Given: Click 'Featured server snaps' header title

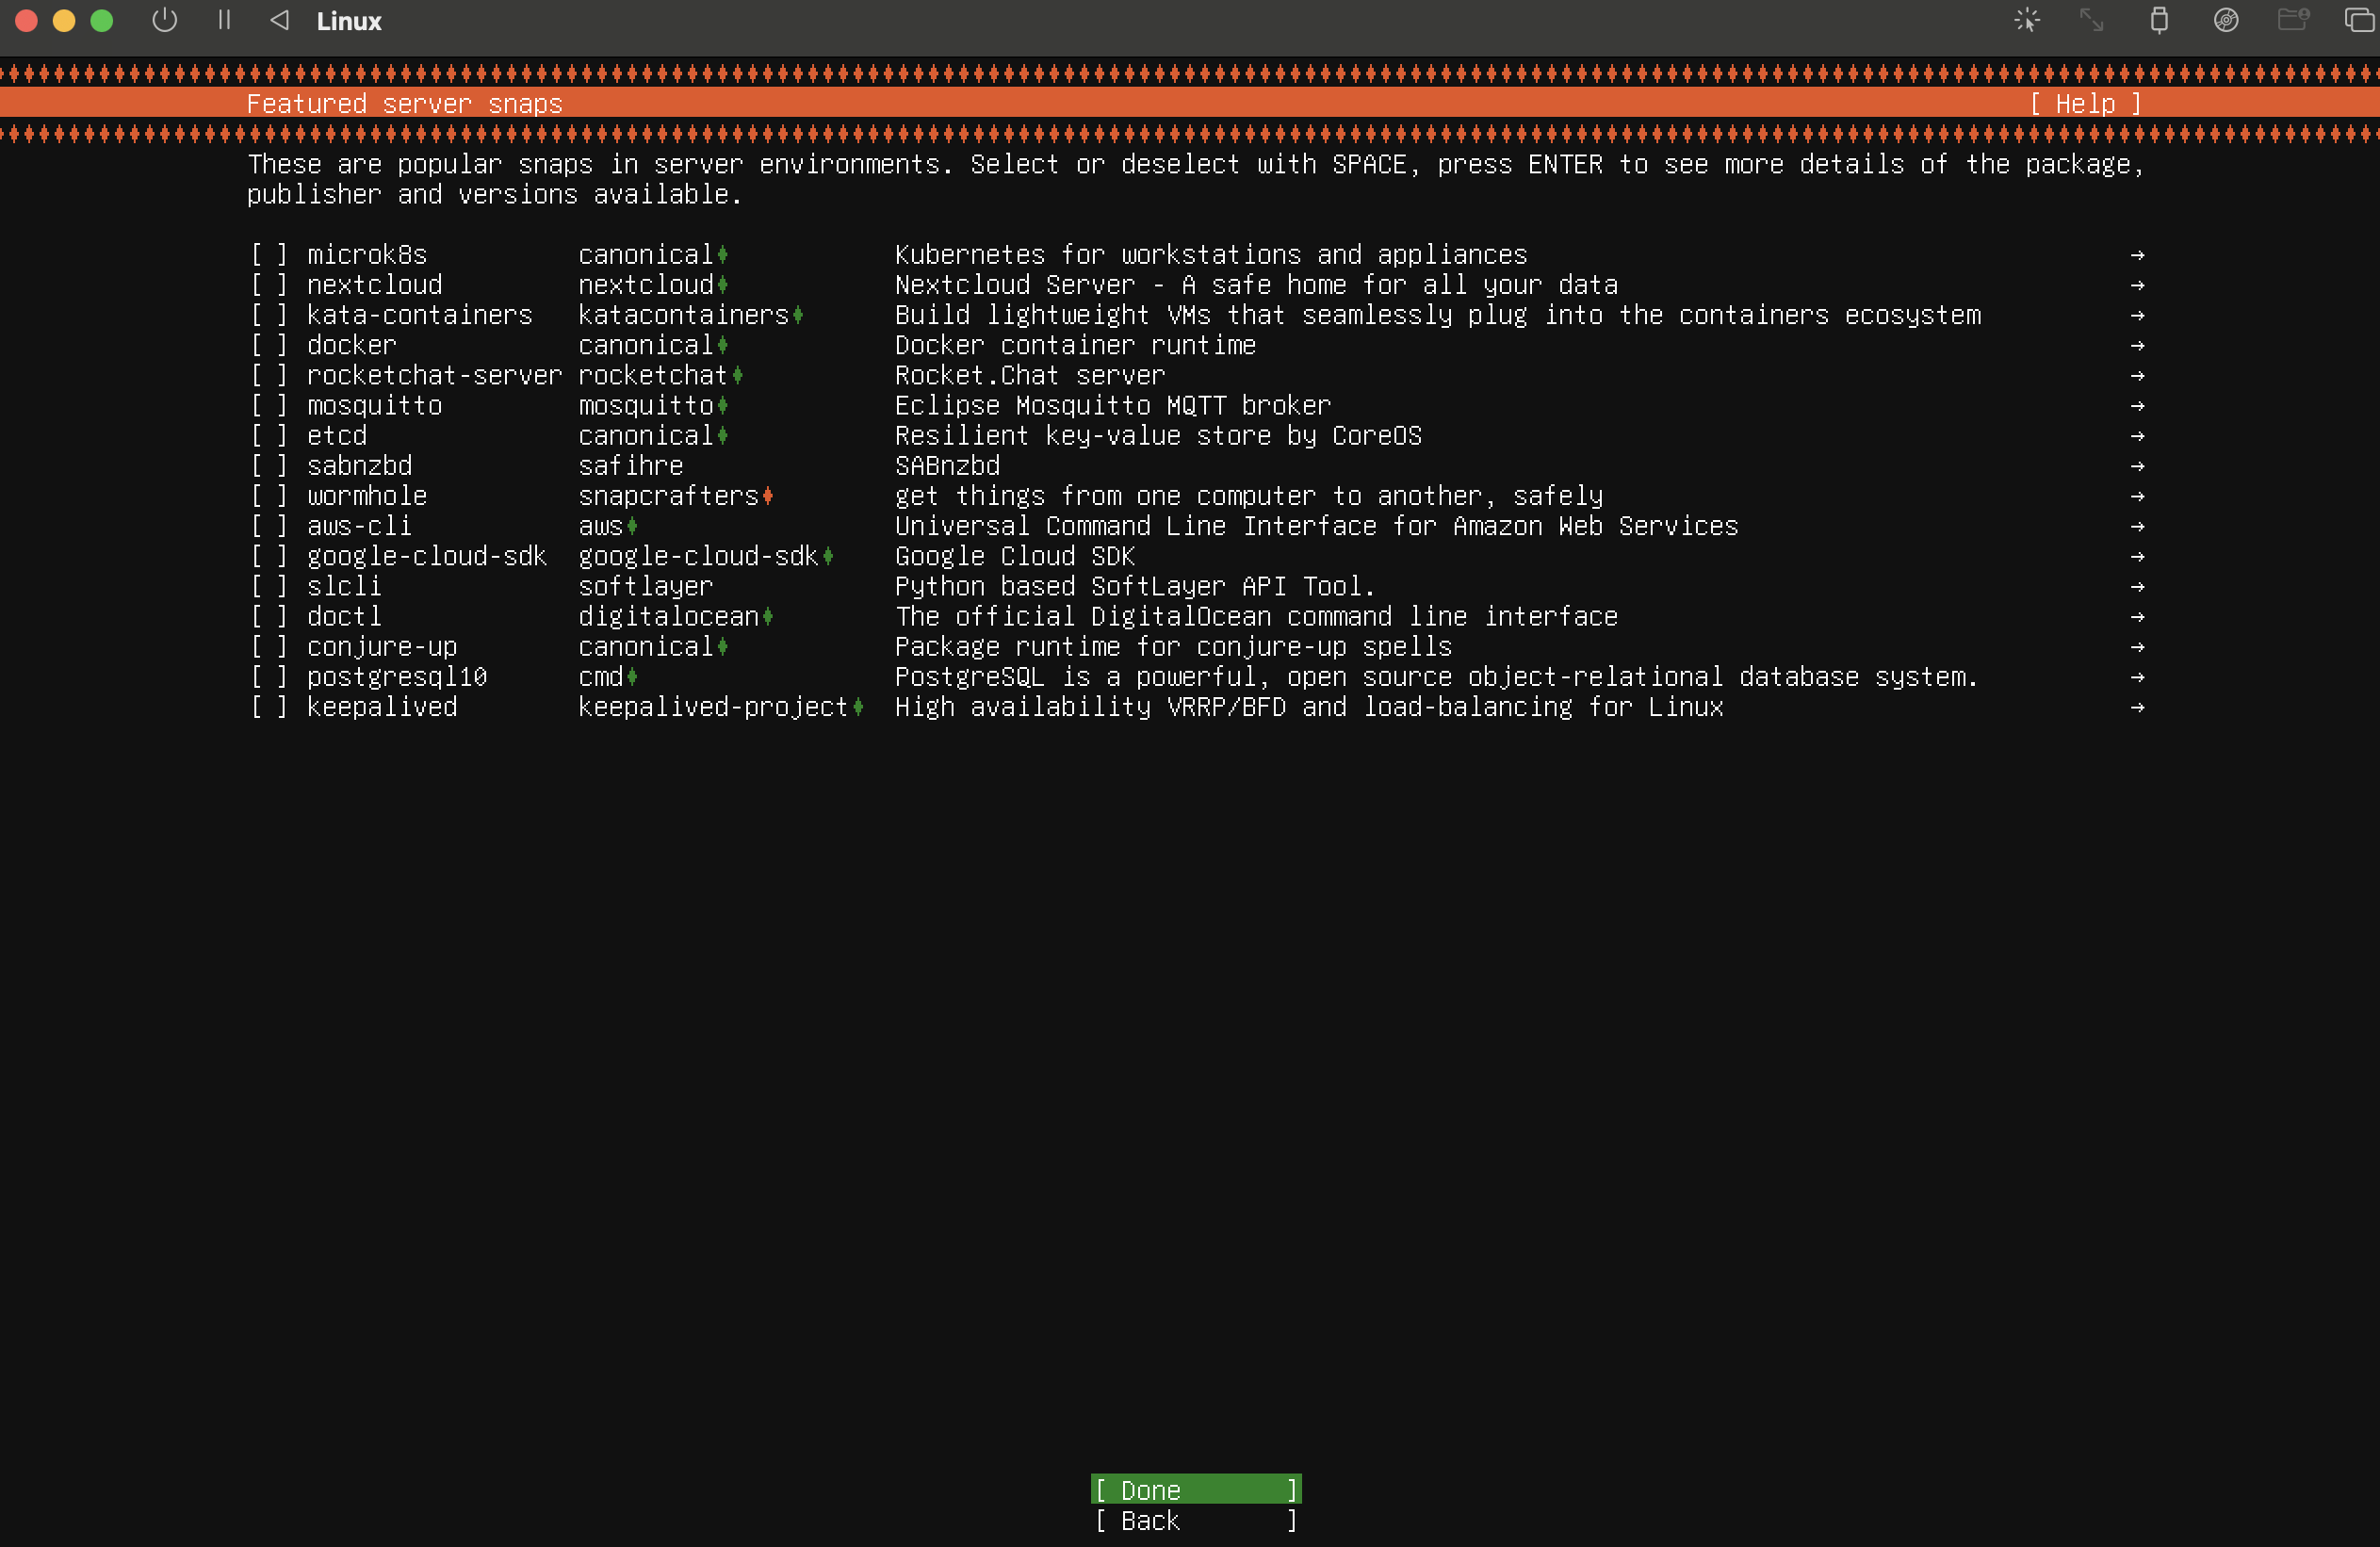Looking at the screenshot, I should 405,104.
